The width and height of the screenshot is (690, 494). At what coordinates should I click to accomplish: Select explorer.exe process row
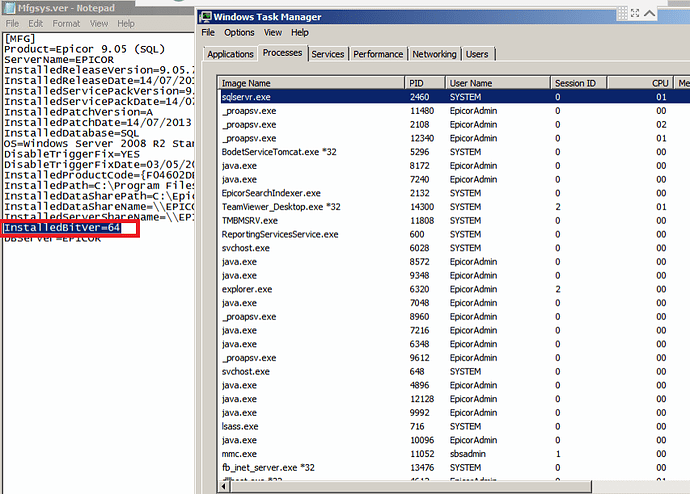455,289
